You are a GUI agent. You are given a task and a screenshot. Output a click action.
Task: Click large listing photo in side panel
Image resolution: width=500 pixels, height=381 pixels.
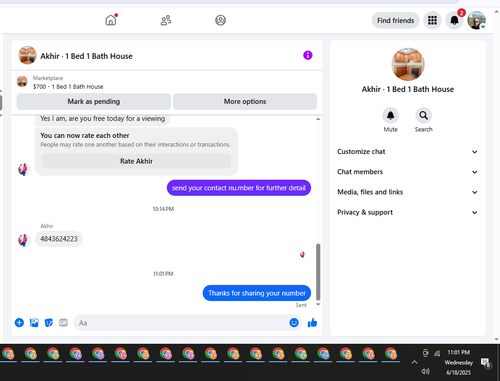click(408, 64)
